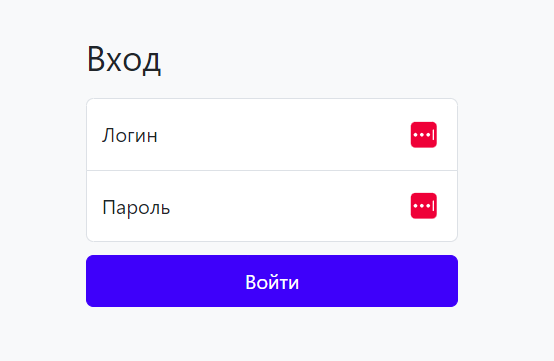
Task: Place the cursor in the username field
Action: (x=272, y=135)
